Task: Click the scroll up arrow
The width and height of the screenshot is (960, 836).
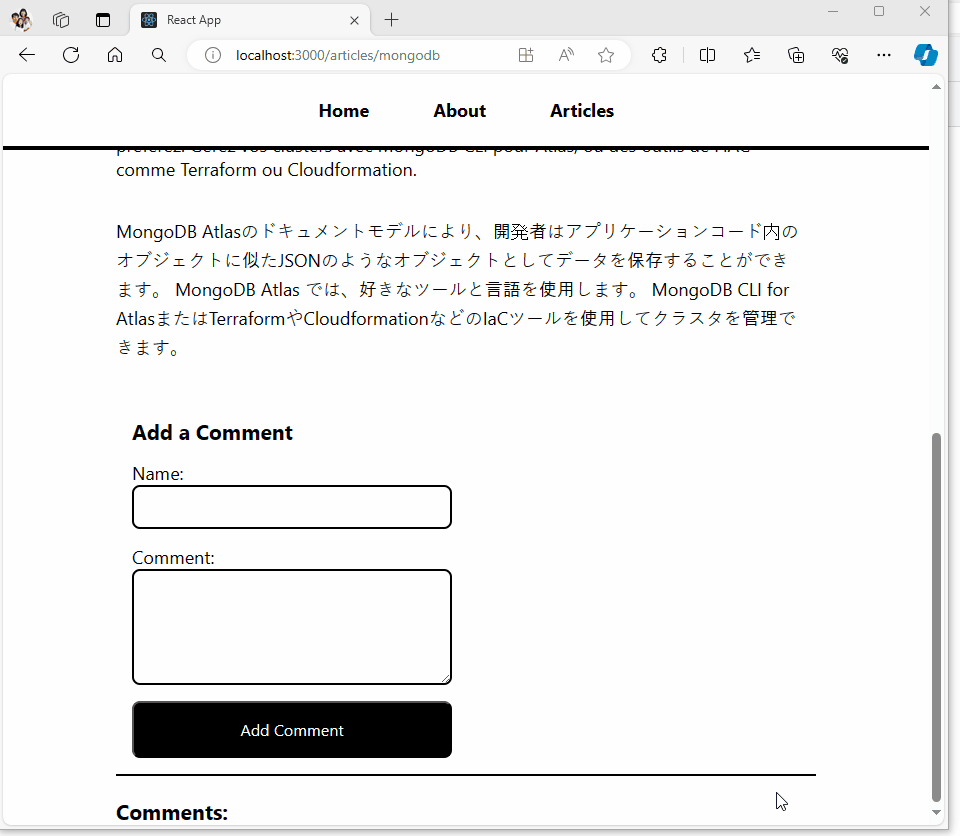Action: click(936, 87)
